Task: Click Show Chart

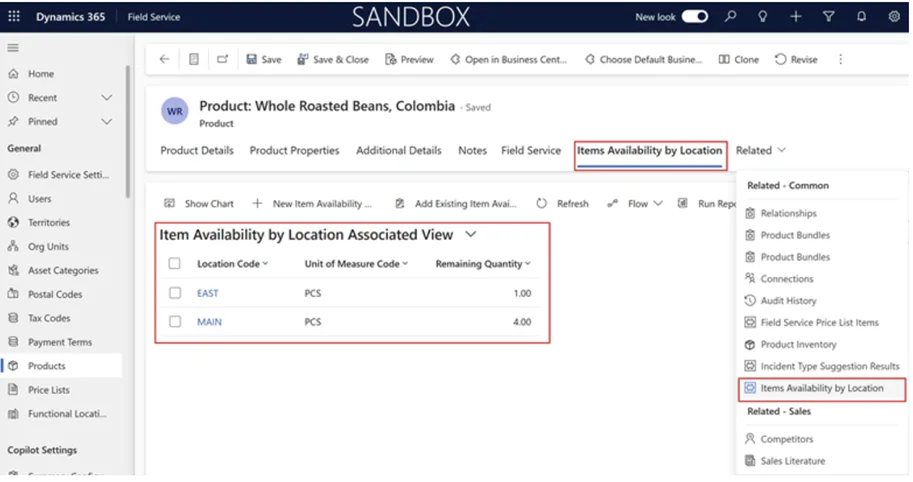Action: coord(199,204)
